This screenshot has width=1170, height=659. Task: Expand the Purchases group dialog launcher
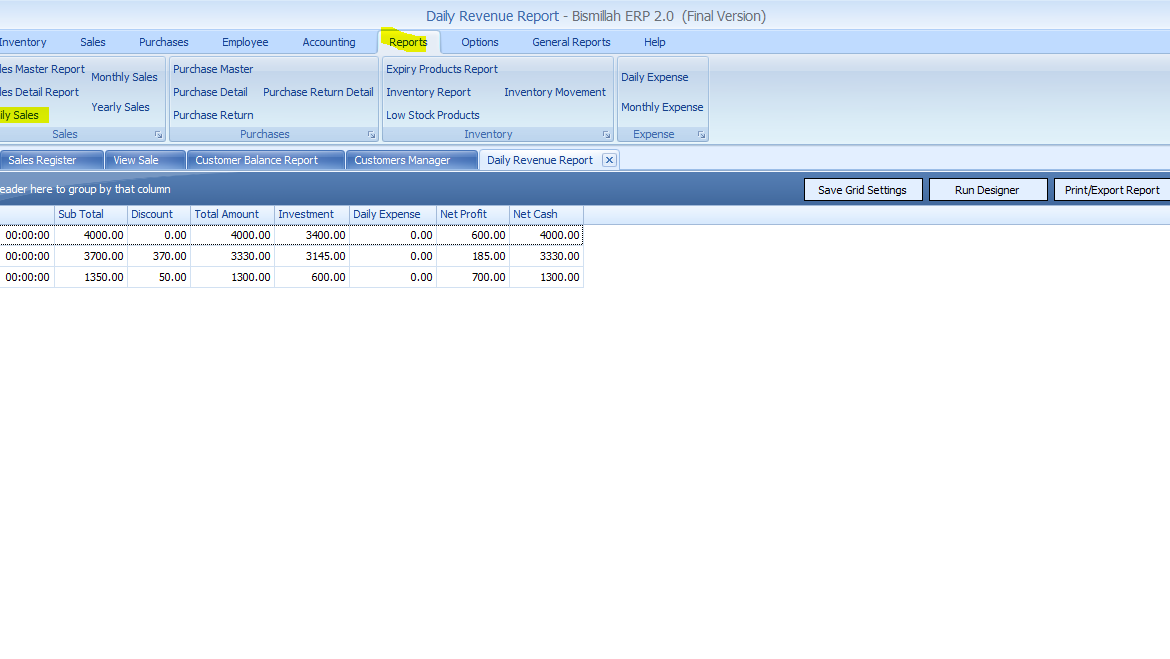(x=372, y=135)
